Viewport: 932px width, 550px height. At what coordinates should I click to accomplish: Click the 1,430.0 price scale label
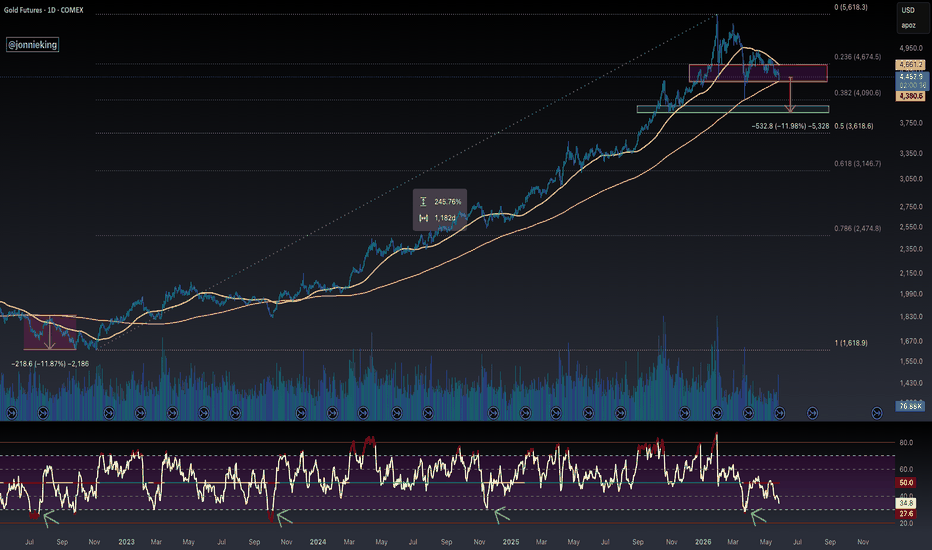pos(911,384)
